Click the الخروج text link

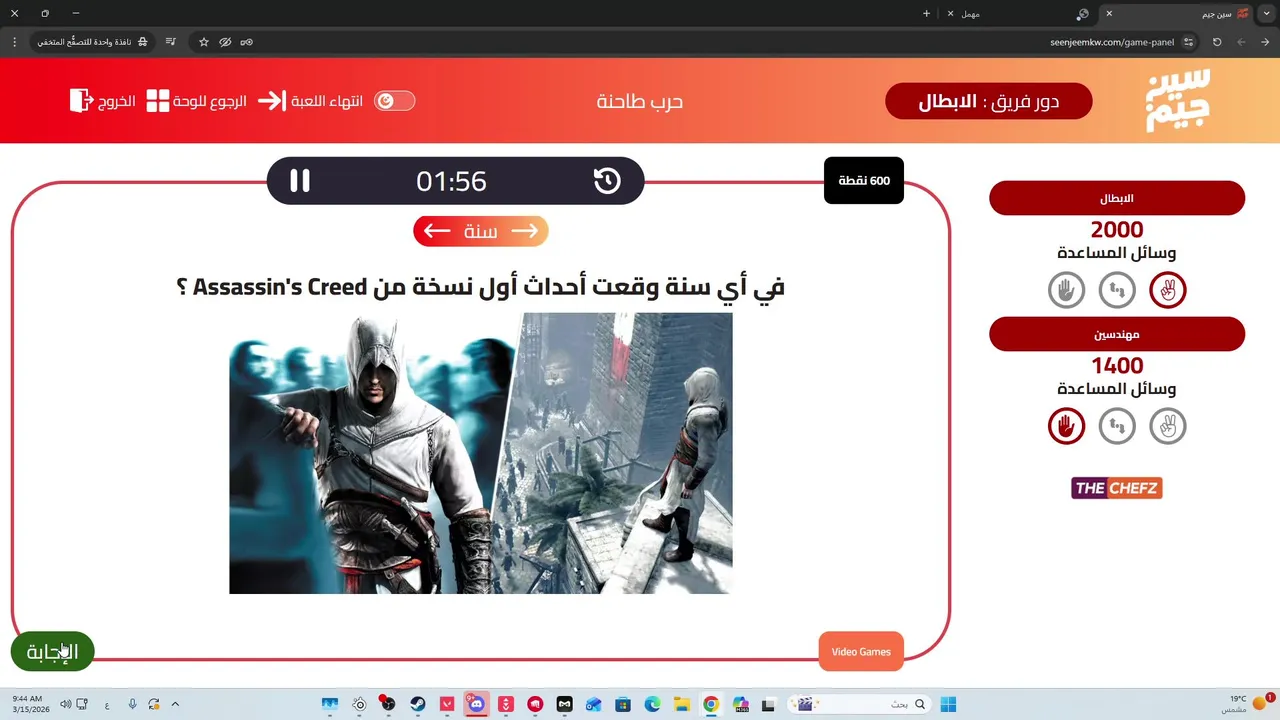(x=117, y=101)
